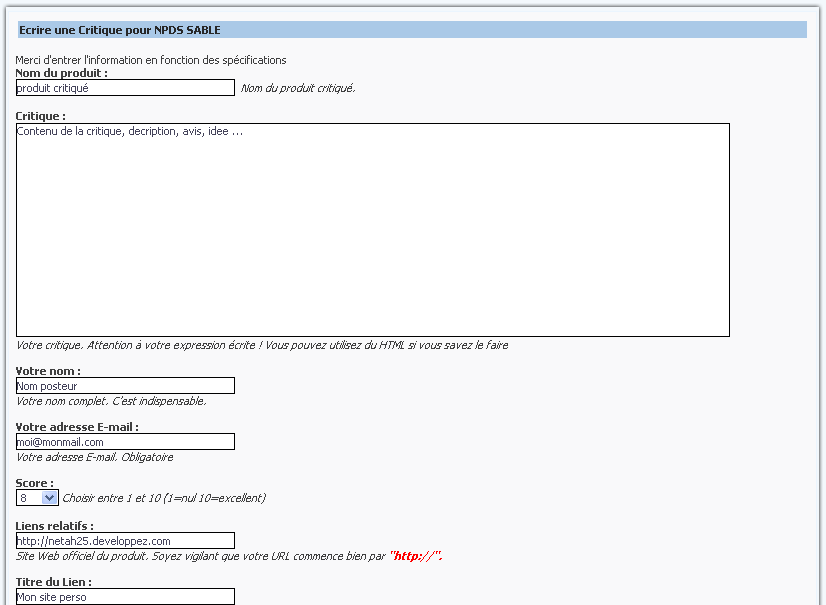Click the 'Votre adresse E-mail :' label

pyautogui.click(x=77, y=427)
